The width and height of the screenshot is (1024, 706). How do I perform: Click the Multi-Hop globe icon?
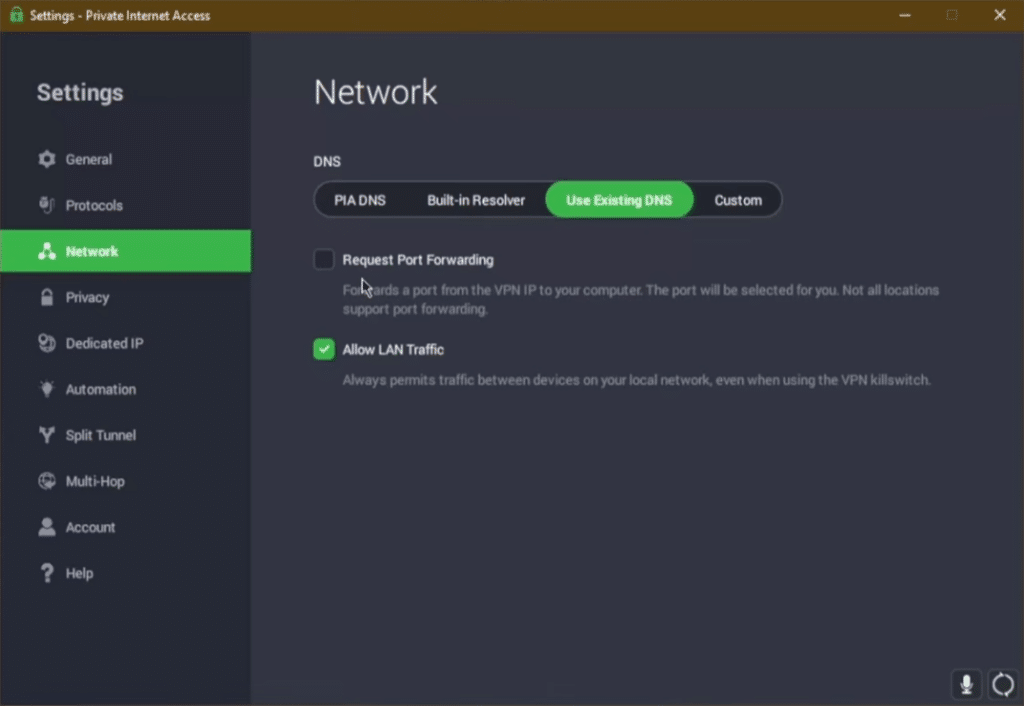[x=46, y=481]
